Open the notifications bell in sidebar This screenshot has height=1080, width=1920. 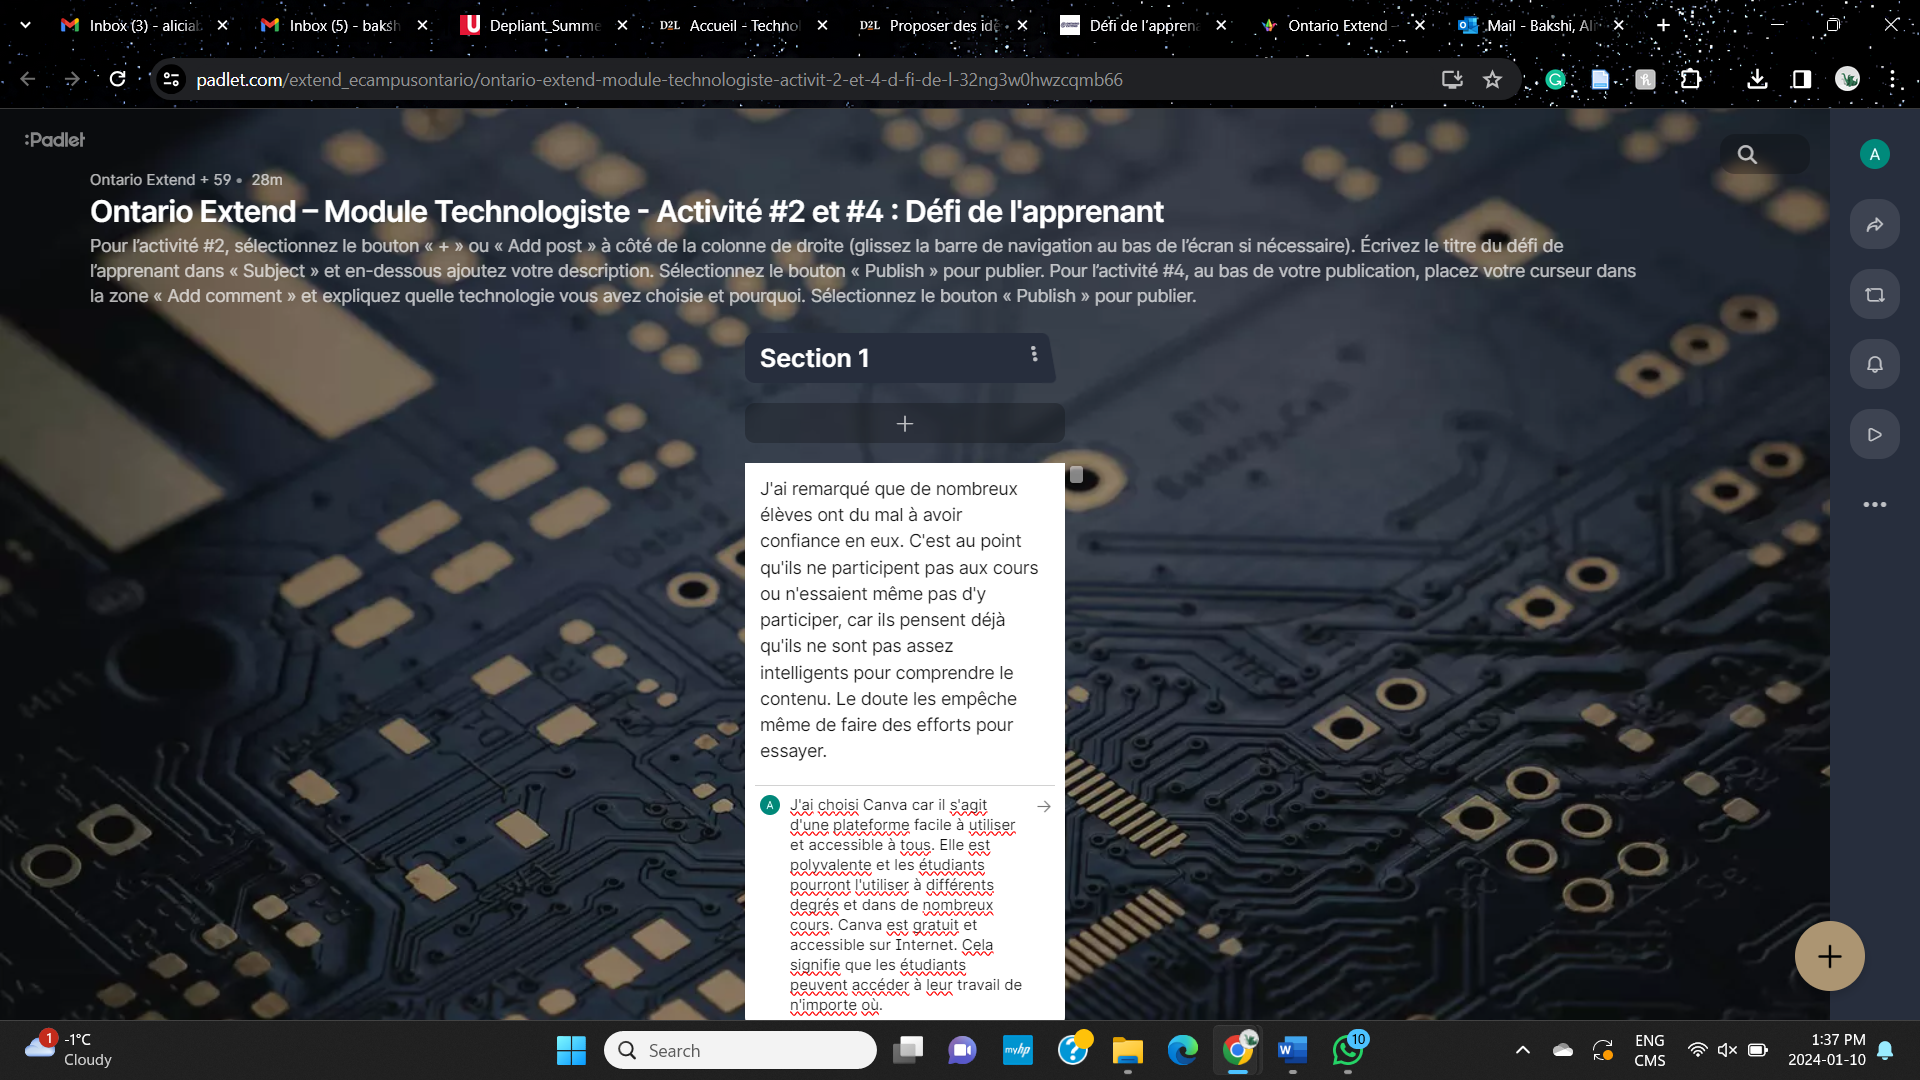coord(1874,365)
